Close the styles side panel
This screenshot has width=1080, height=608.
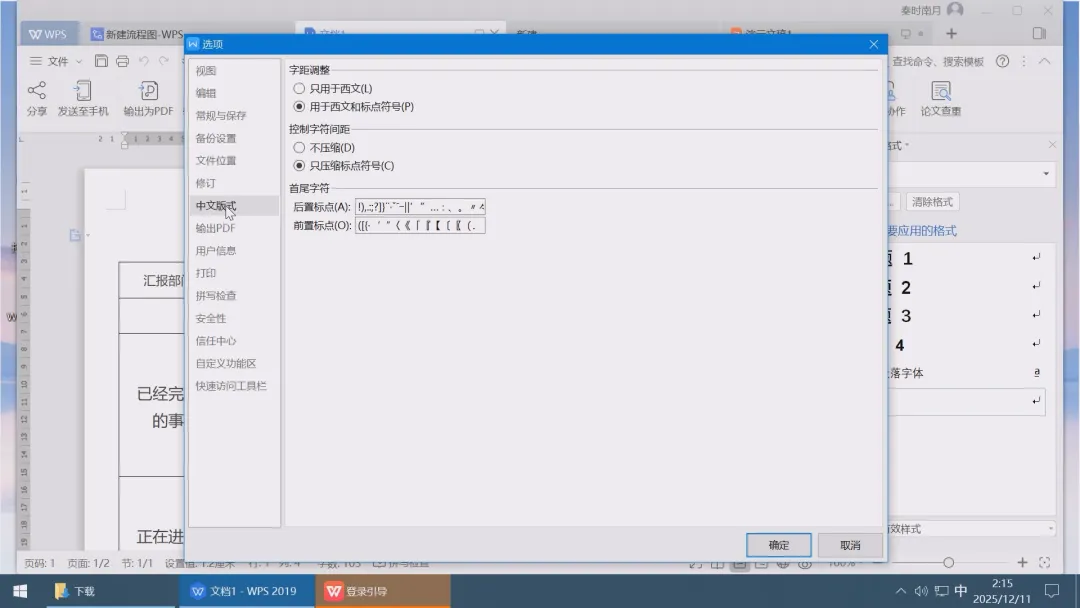[x=1052, y=145]
